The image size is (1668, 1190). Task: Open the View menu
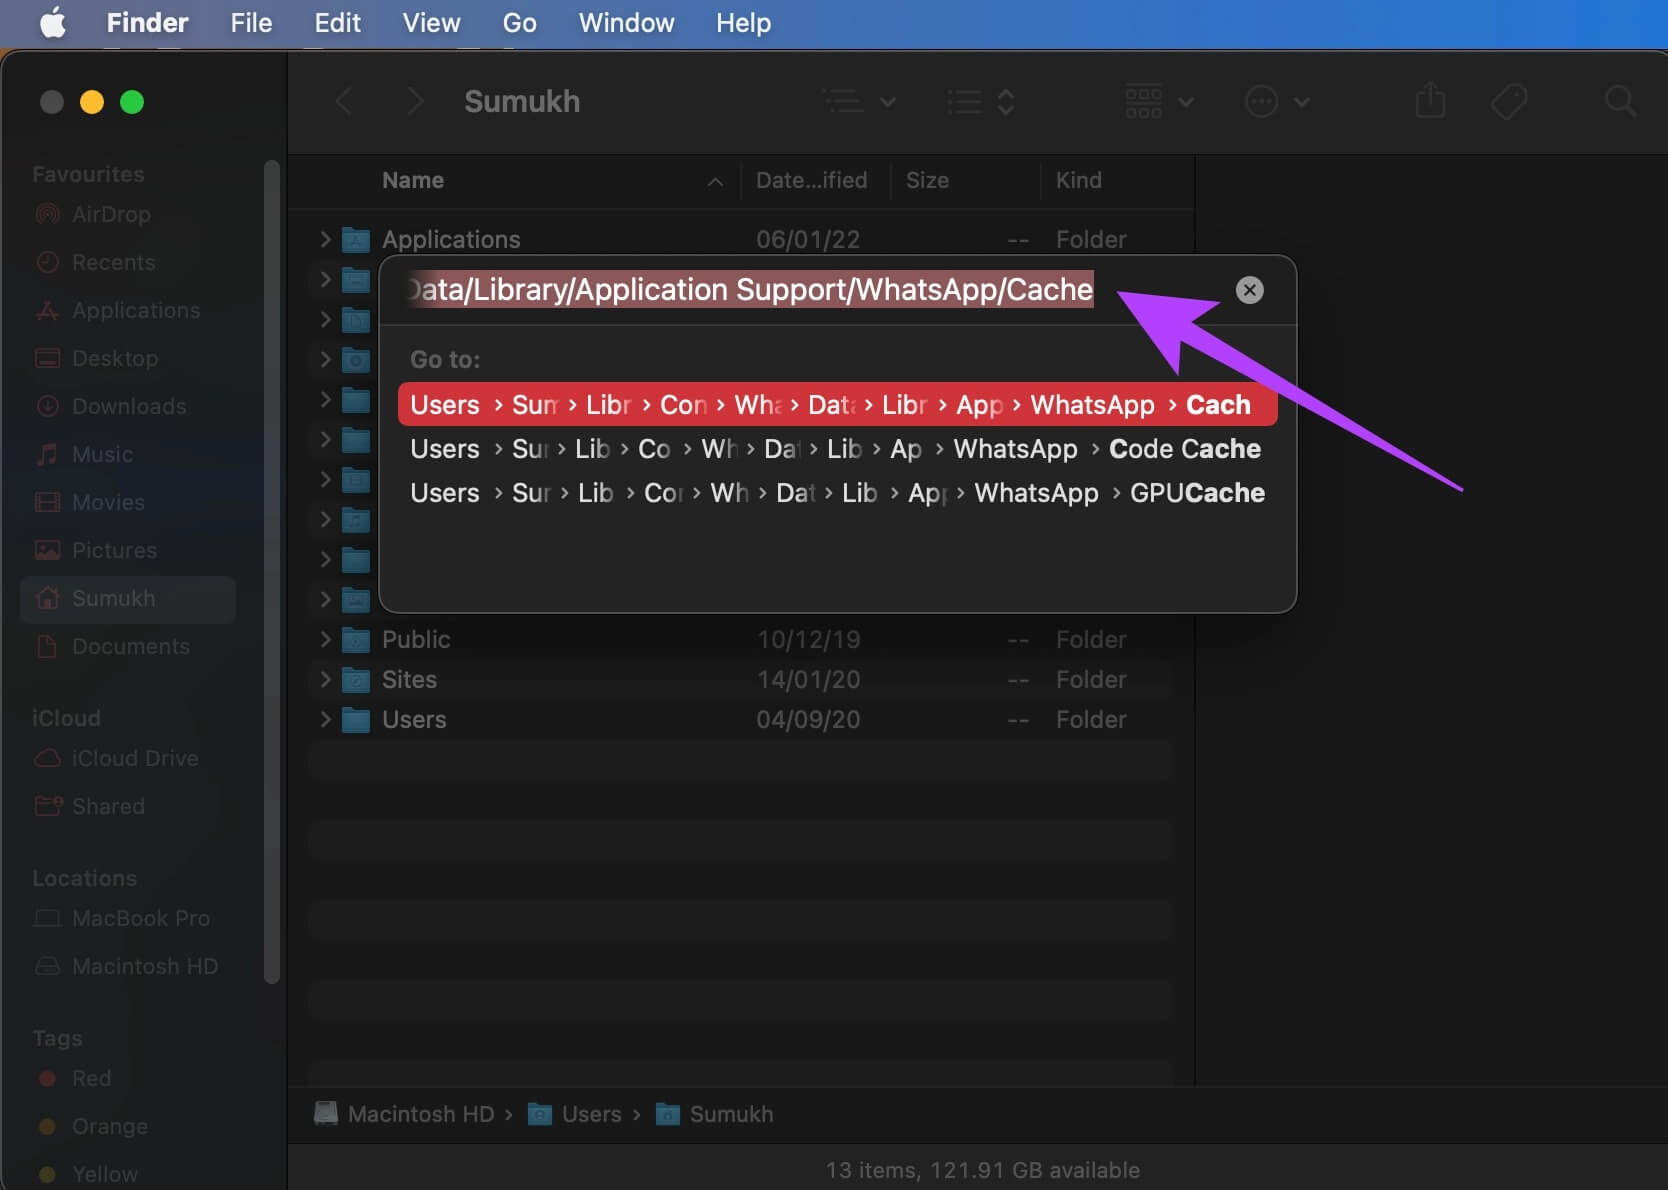[431, 22]
